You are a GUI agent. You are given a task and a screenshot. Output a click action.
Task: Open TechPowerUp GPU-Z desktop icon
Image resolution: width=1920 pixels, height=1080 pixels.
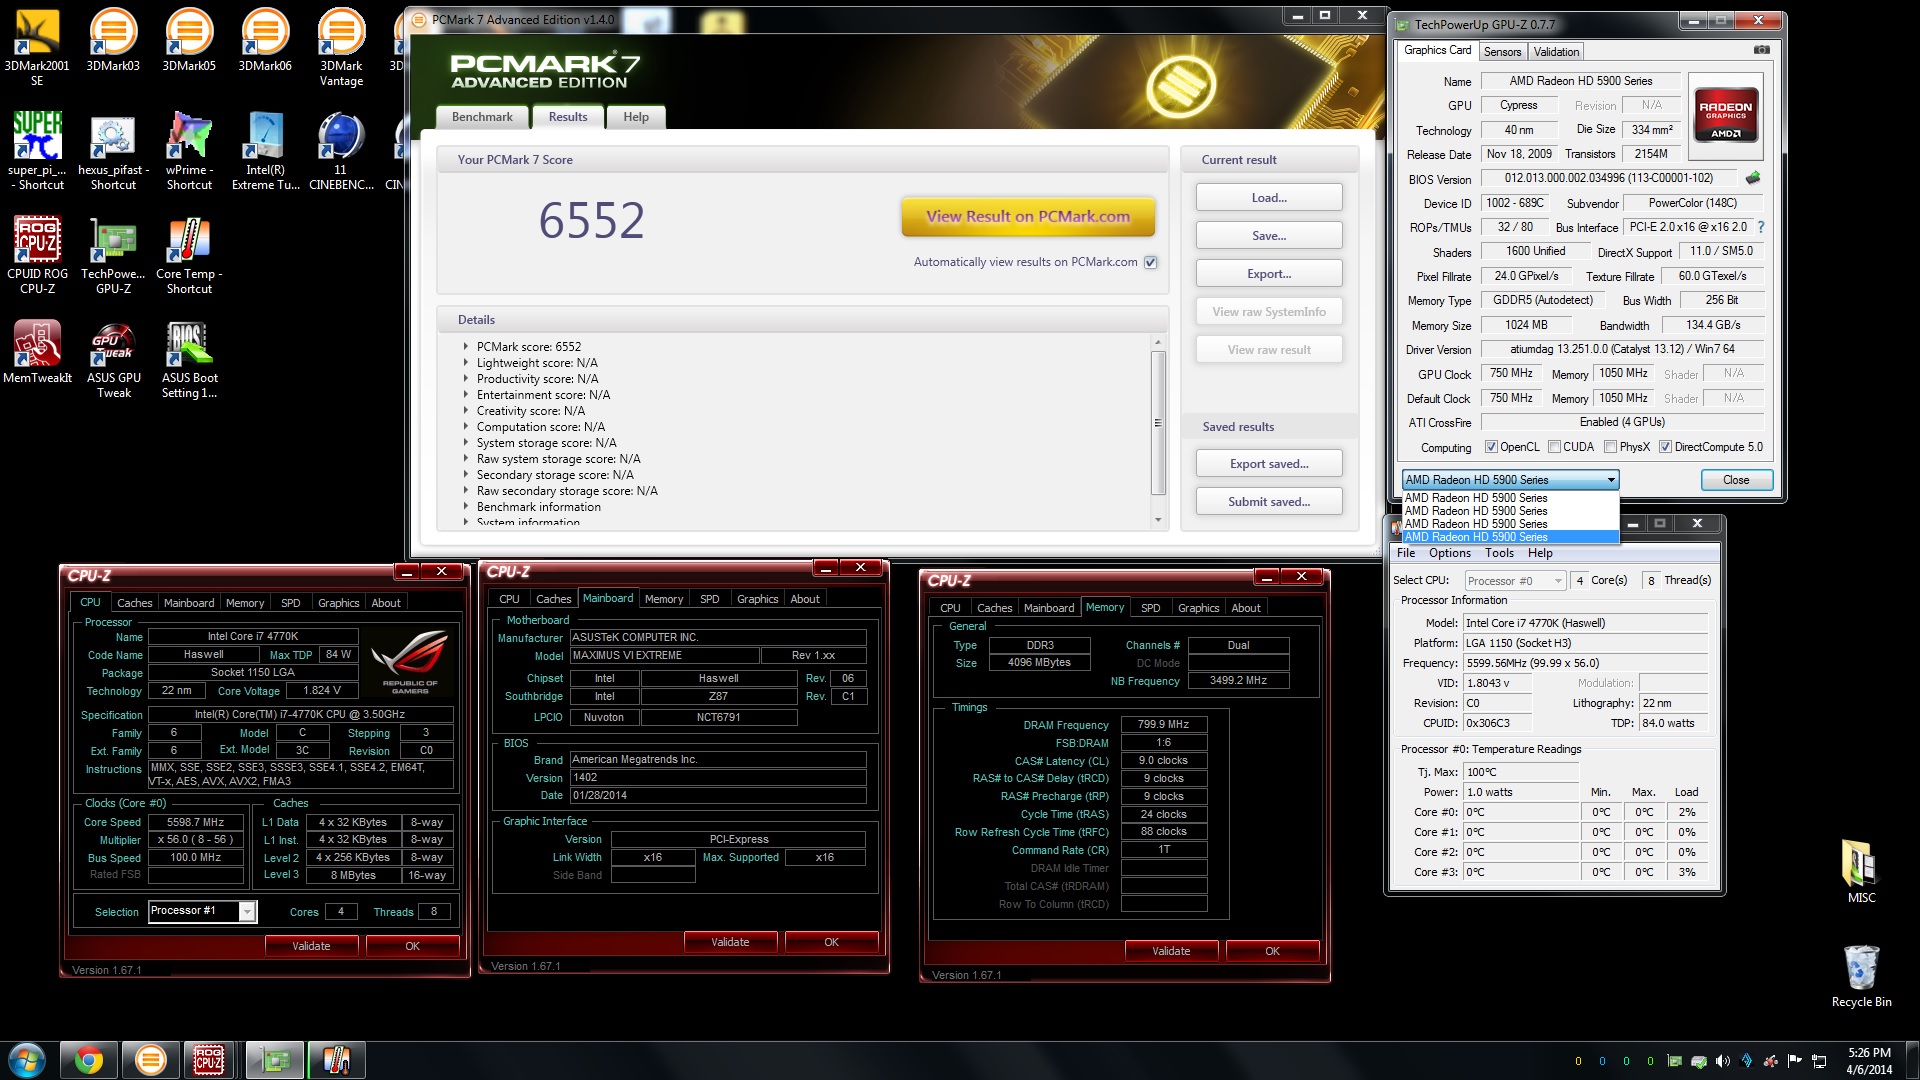point(113,255)
